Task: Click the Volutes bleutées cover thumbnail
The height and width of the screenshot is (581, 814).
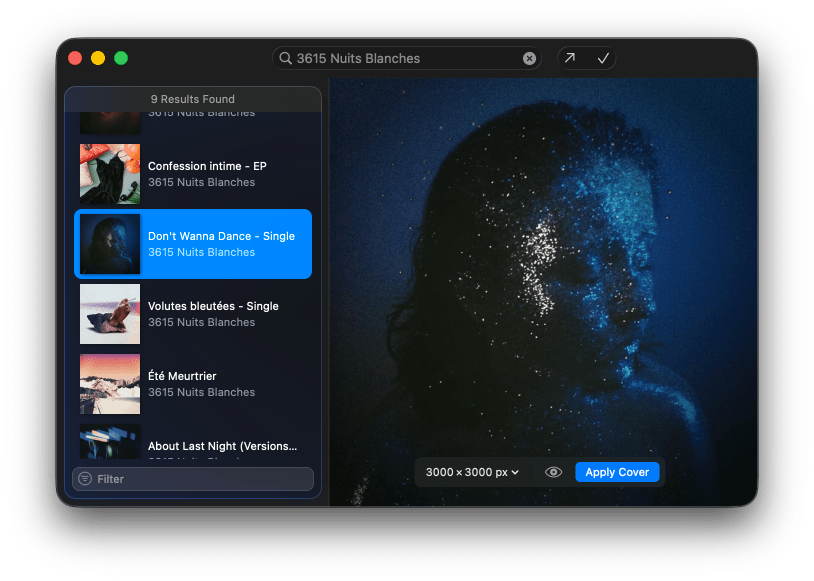Action: [110, 314]
